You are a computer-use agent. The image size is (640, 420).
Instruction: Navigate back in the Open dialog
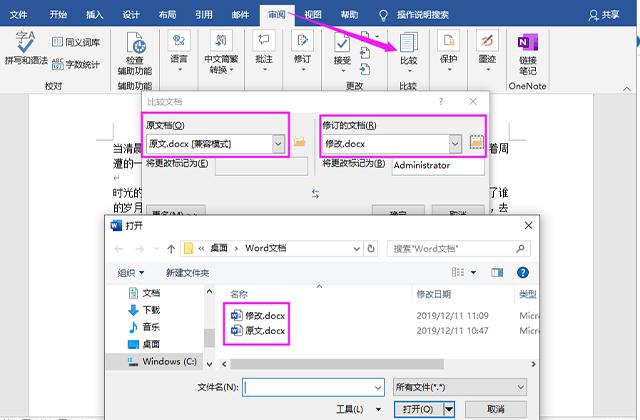pyautogui.click(x=119, y=249)
